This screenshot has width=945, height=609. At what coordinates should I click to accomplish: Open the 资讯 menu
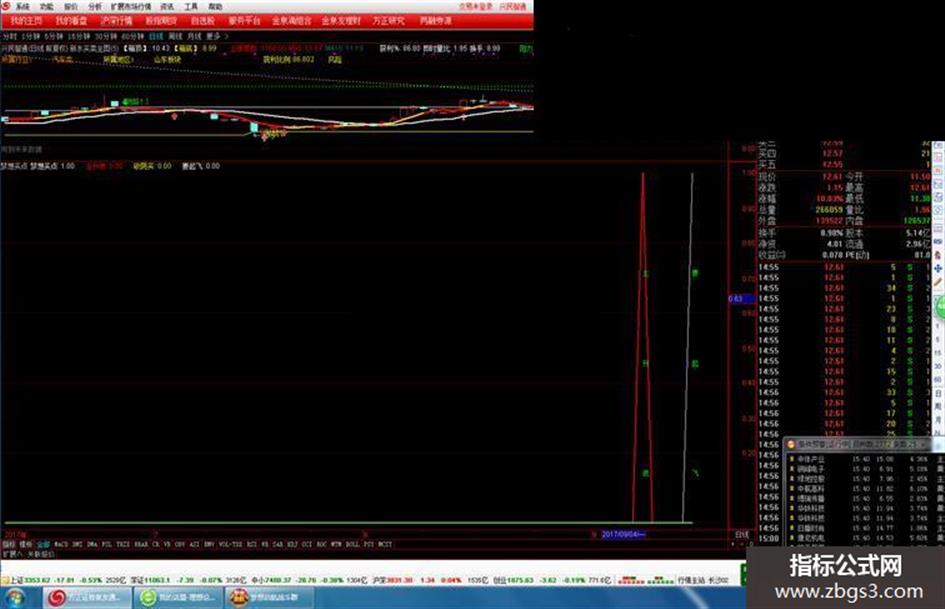pyautogui.click(x=167, y=7)
